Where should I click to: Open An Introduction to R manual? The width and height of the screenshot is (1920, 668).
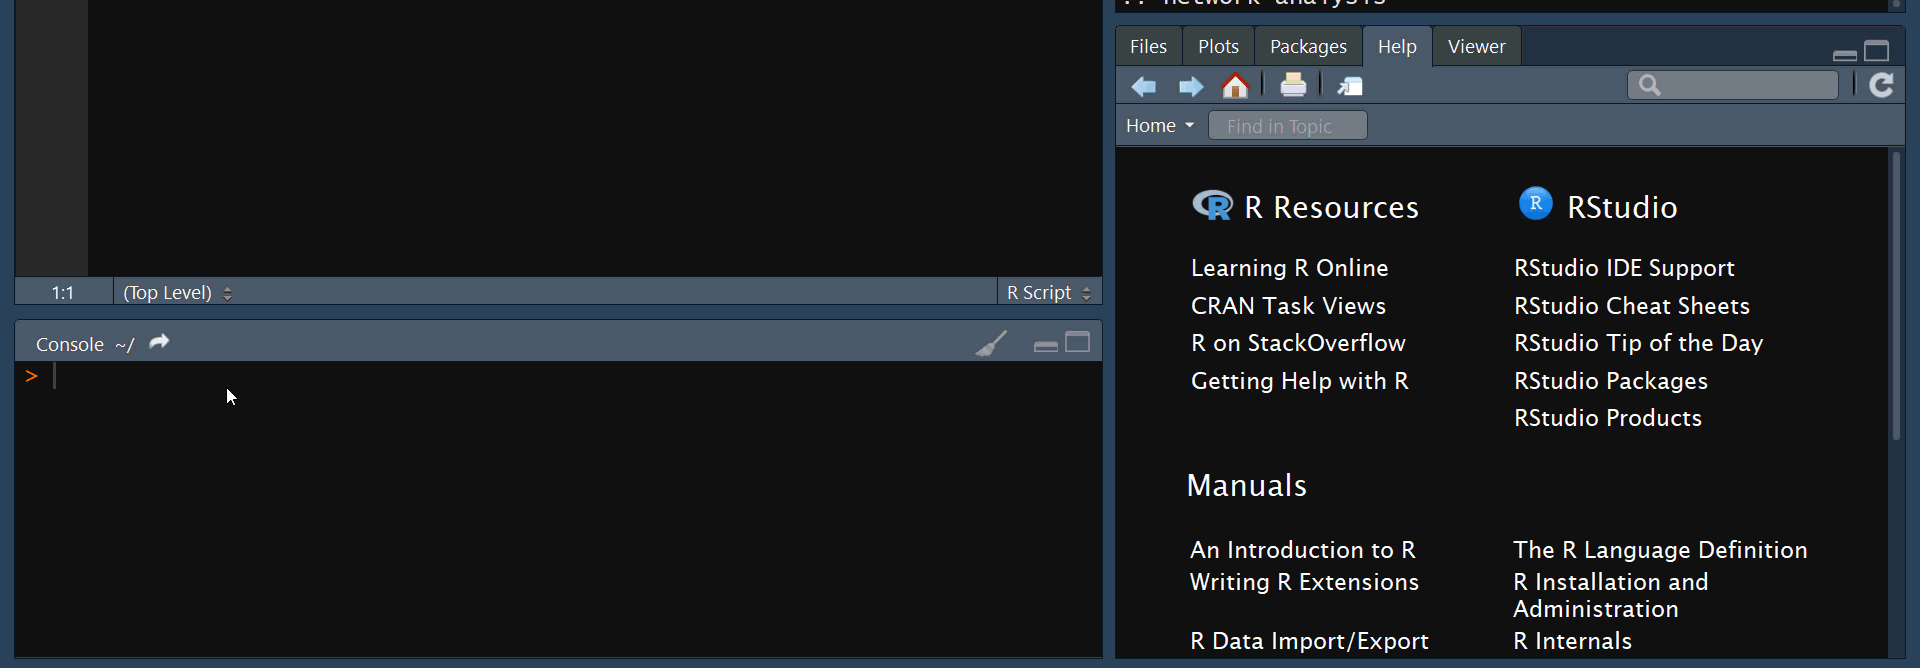tap(1303, 550)
